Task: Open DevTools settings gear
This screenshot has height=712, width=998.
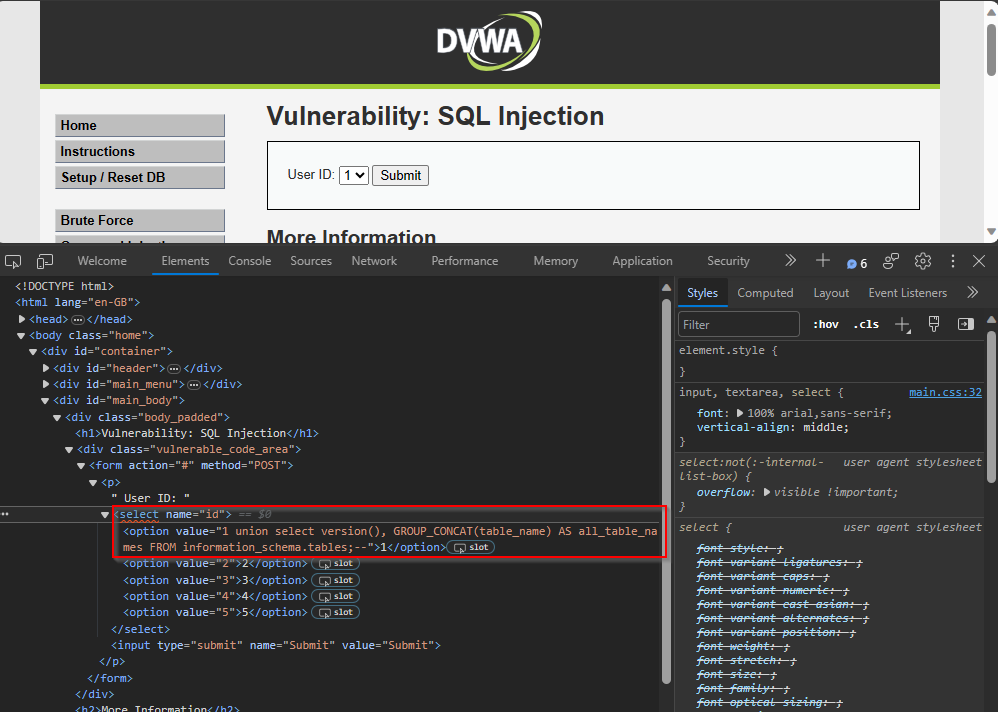Action: pos(923,261)
